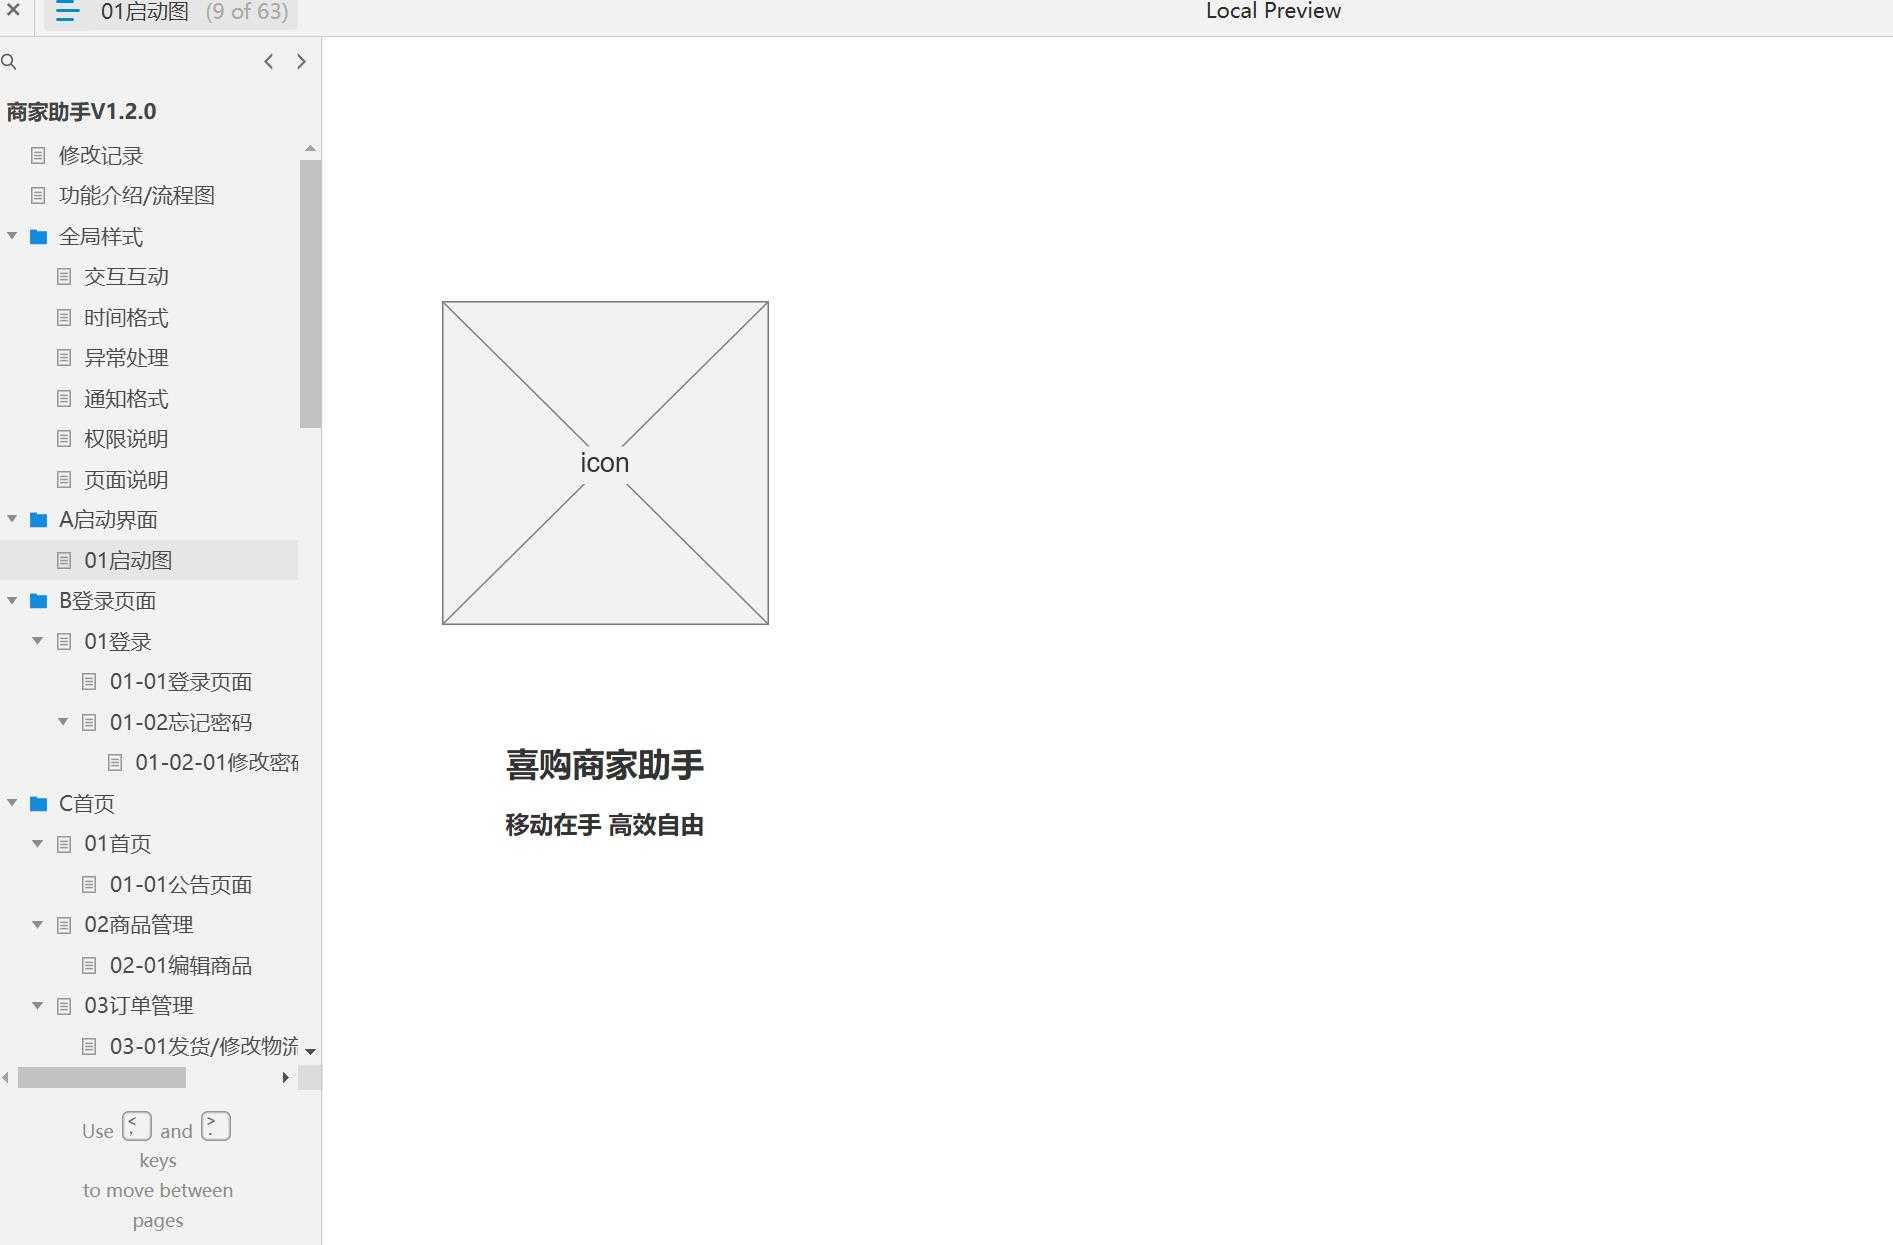Close the sidebar with the X icon
Viewport: 1893px width, 1245px height.
(x=12, y=12)
